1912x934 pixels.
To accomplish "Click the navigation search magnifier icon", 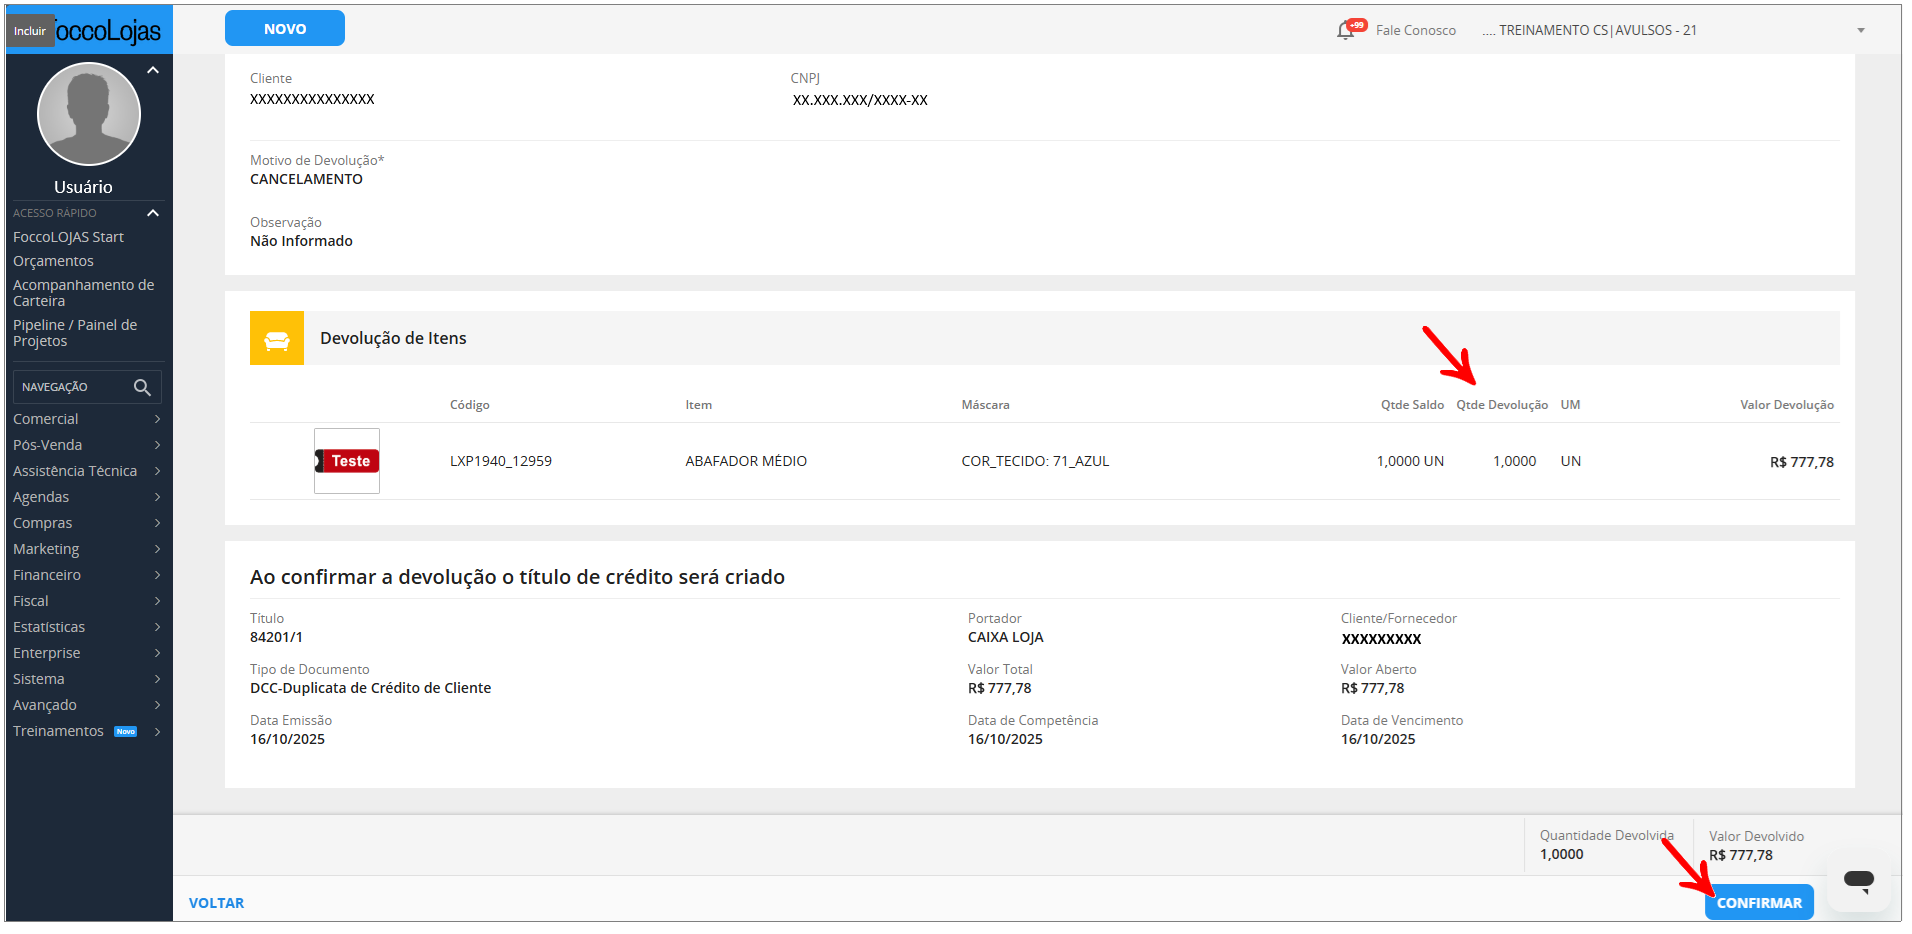I will click(142, 387).
